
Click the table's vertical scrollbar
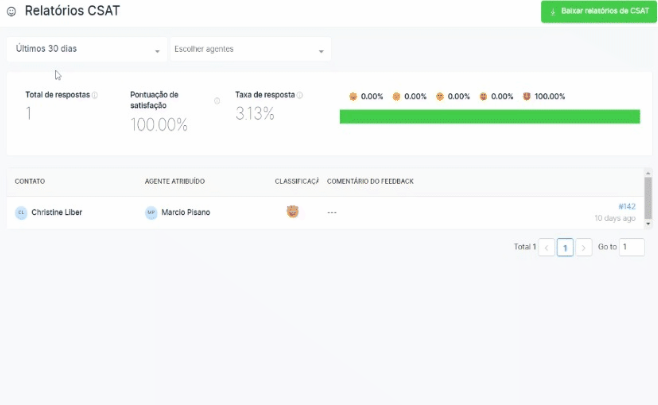(648, 198)
